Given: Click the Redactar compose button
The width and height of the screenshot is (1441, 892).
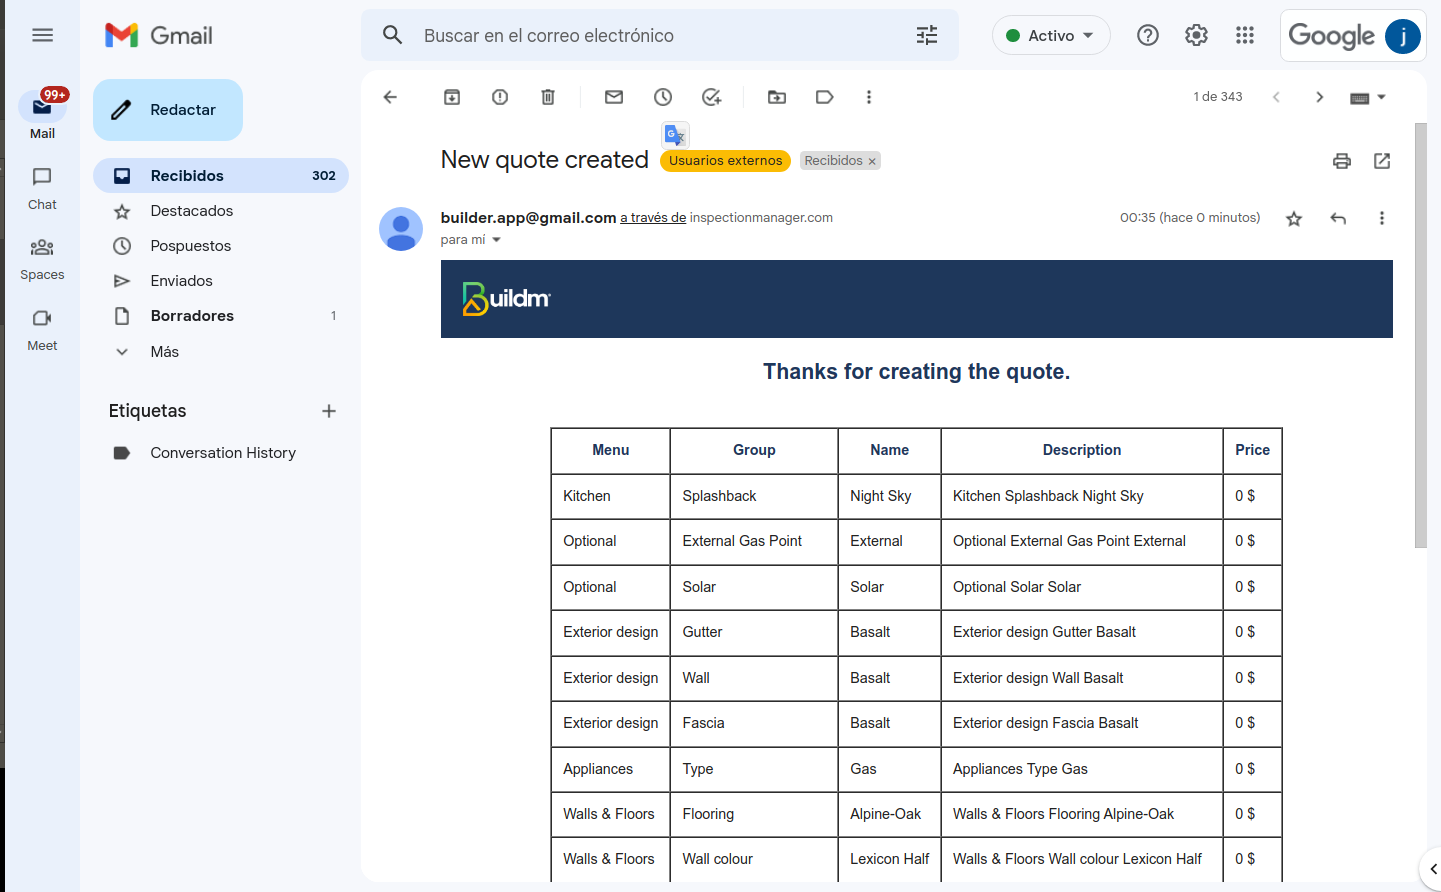Looking at the screenshot, I should 168,110.
